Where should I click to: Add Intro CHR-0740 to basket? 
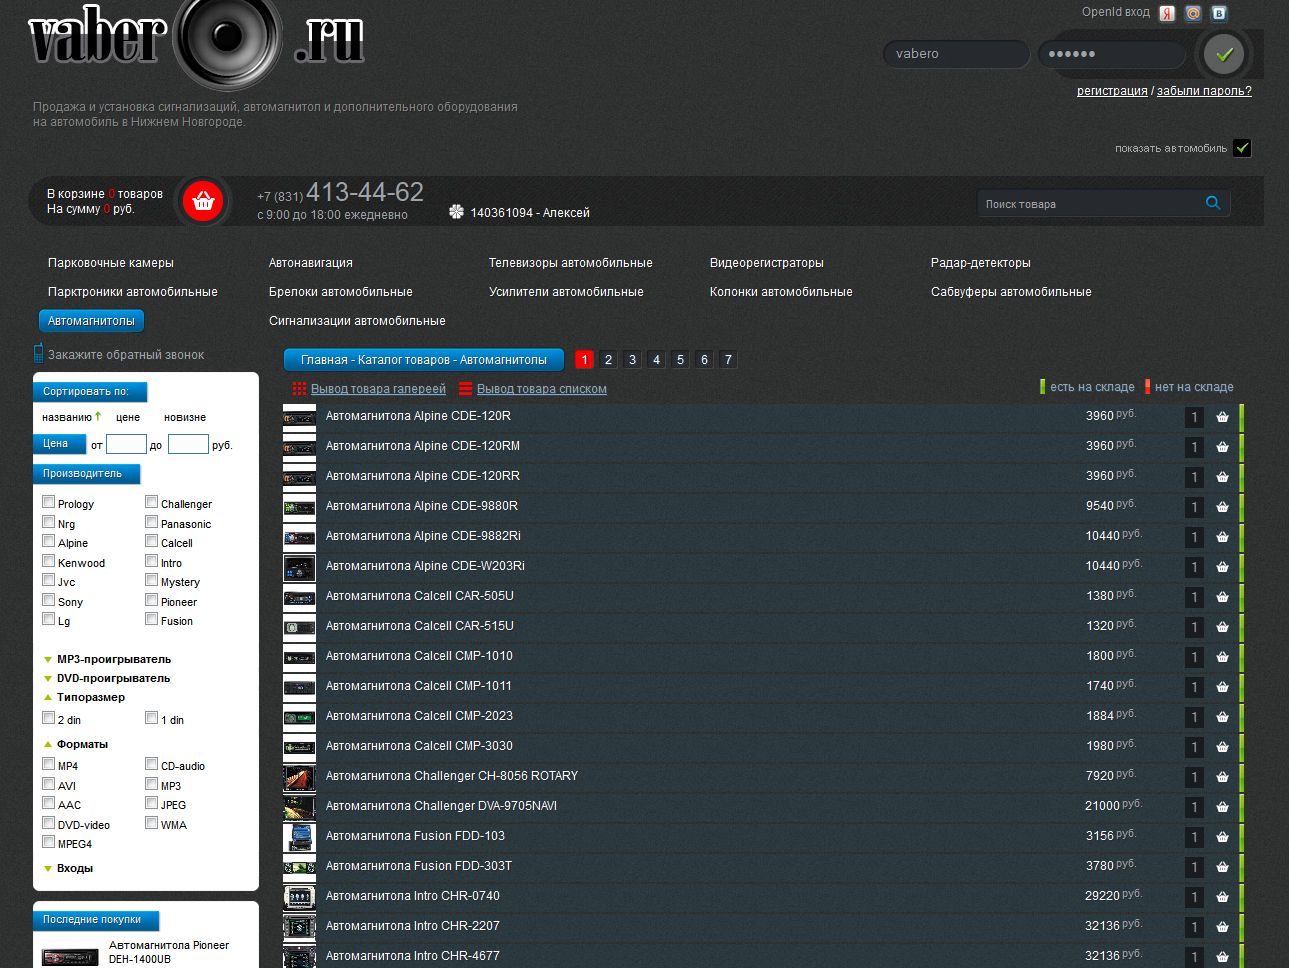(1222, 897)
